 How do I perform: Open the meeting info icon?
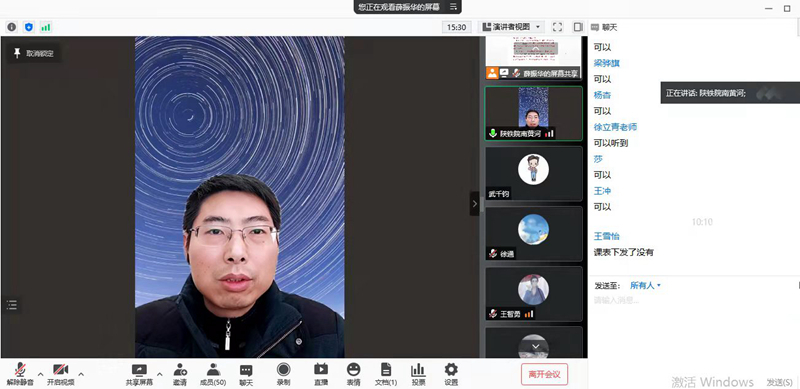pyautogui.click(x=11, y=27)
